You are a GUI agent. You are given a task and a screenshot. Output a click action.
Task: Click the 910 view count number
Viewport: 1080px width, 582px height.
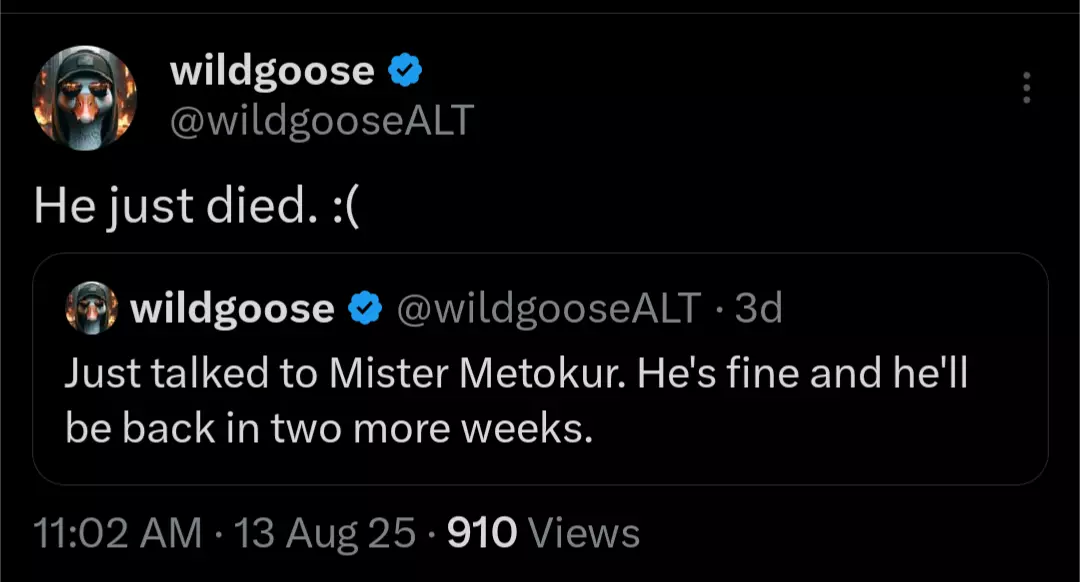(x=482, y=532)
